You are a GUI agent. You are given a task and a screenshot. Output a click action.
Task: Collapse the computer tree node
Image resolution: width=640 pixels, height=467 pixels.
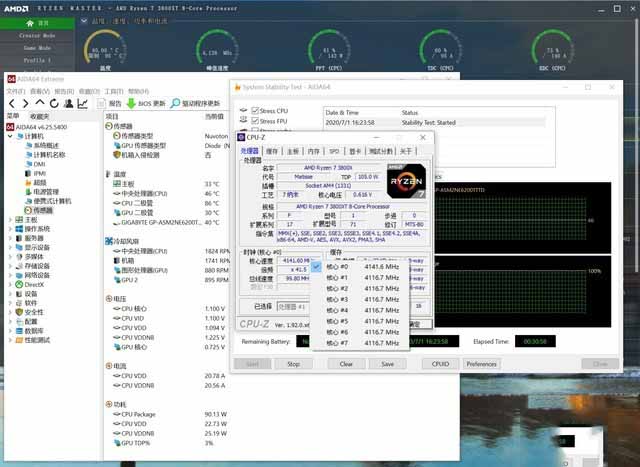[10, 136]
